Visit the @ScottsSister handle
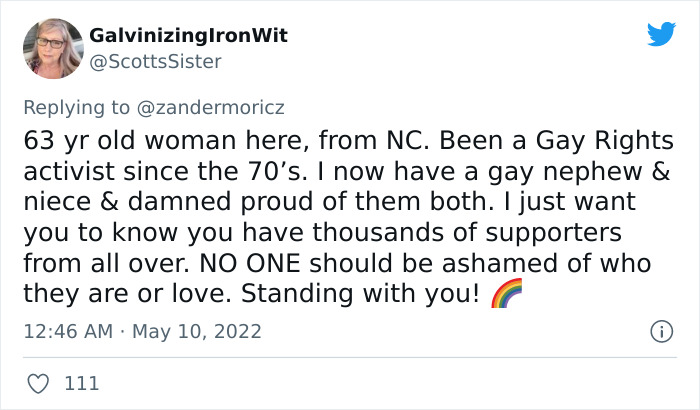 coord(155,61)
